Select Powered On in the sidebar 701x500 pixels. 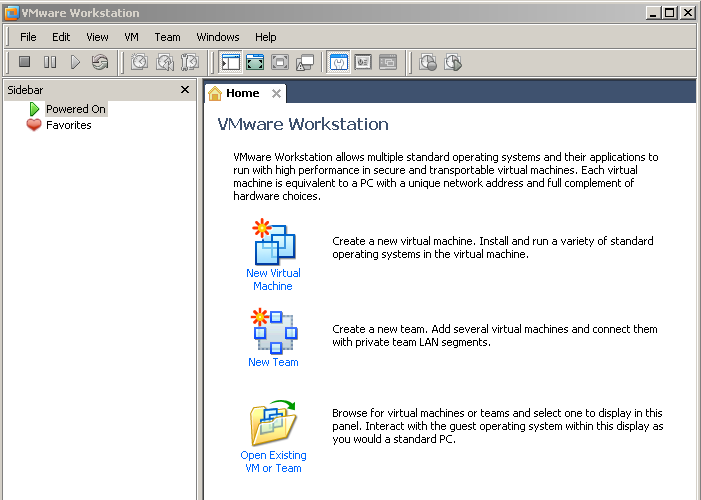click(x=75, y=109)
